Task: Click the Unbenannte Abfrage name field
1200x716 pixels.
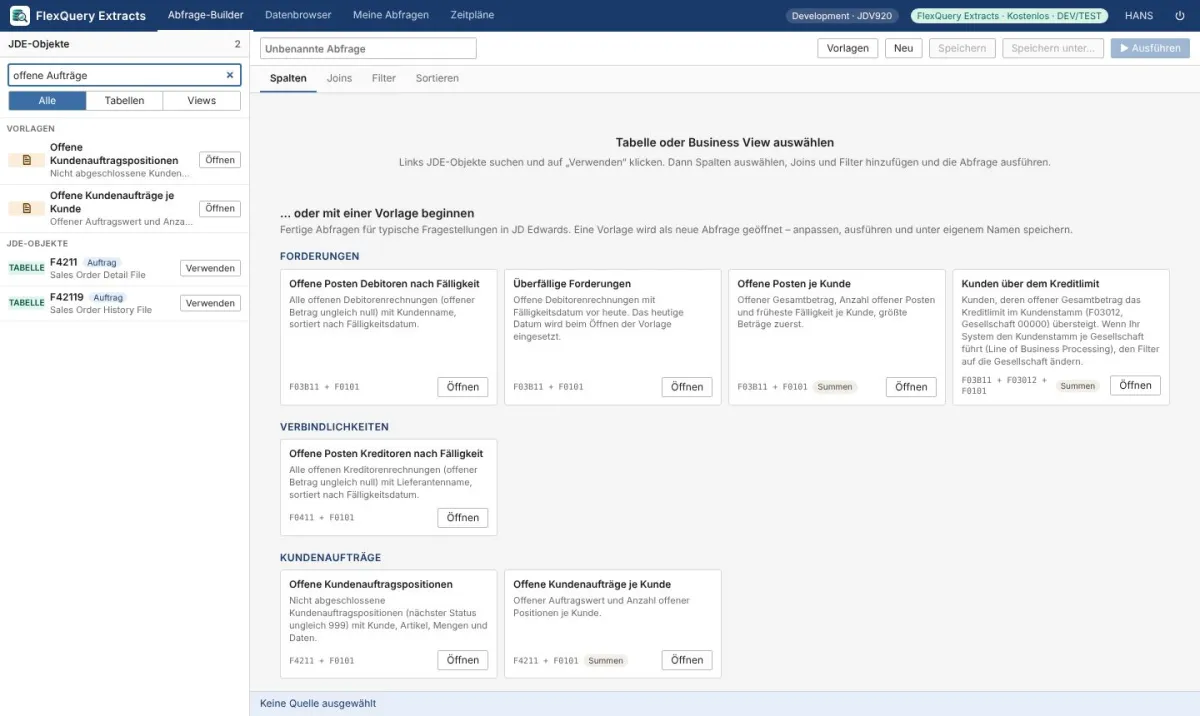Action: click(368, 48)
